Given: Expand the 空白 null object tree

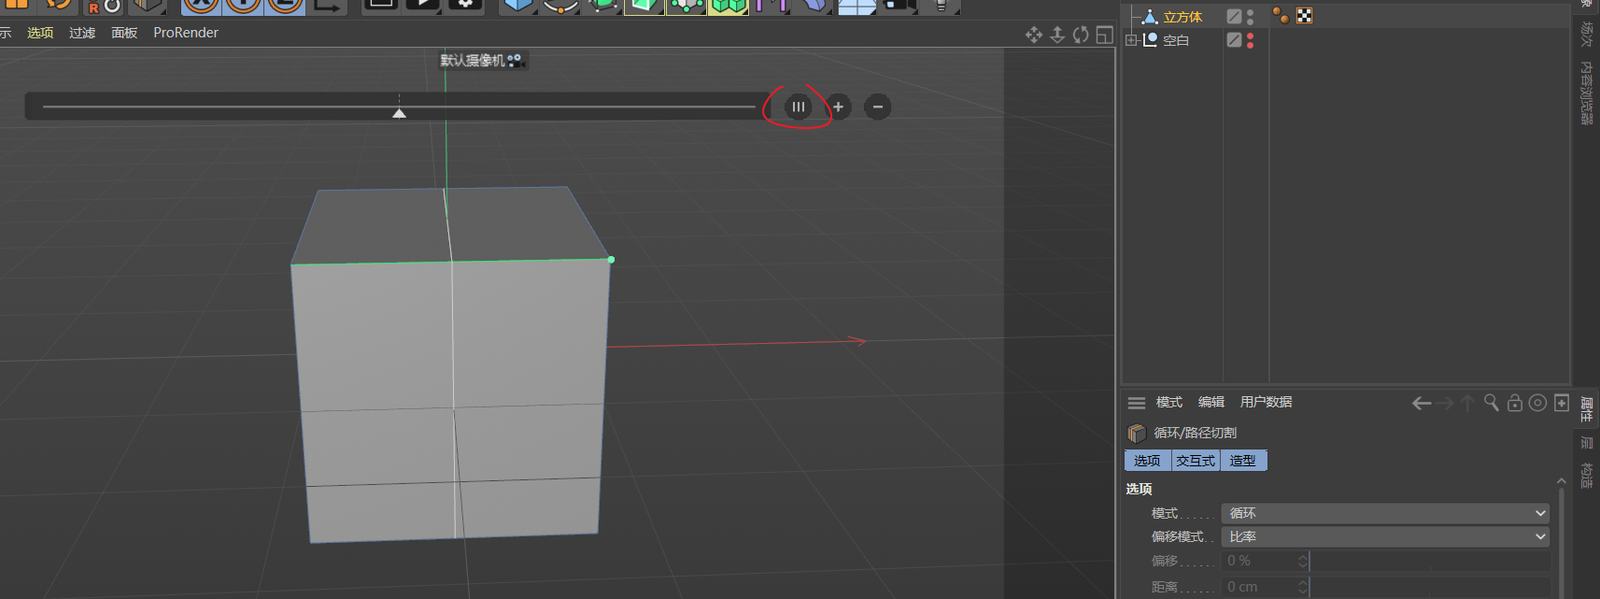Looking at the screenshot, I should click(1131, 40).
